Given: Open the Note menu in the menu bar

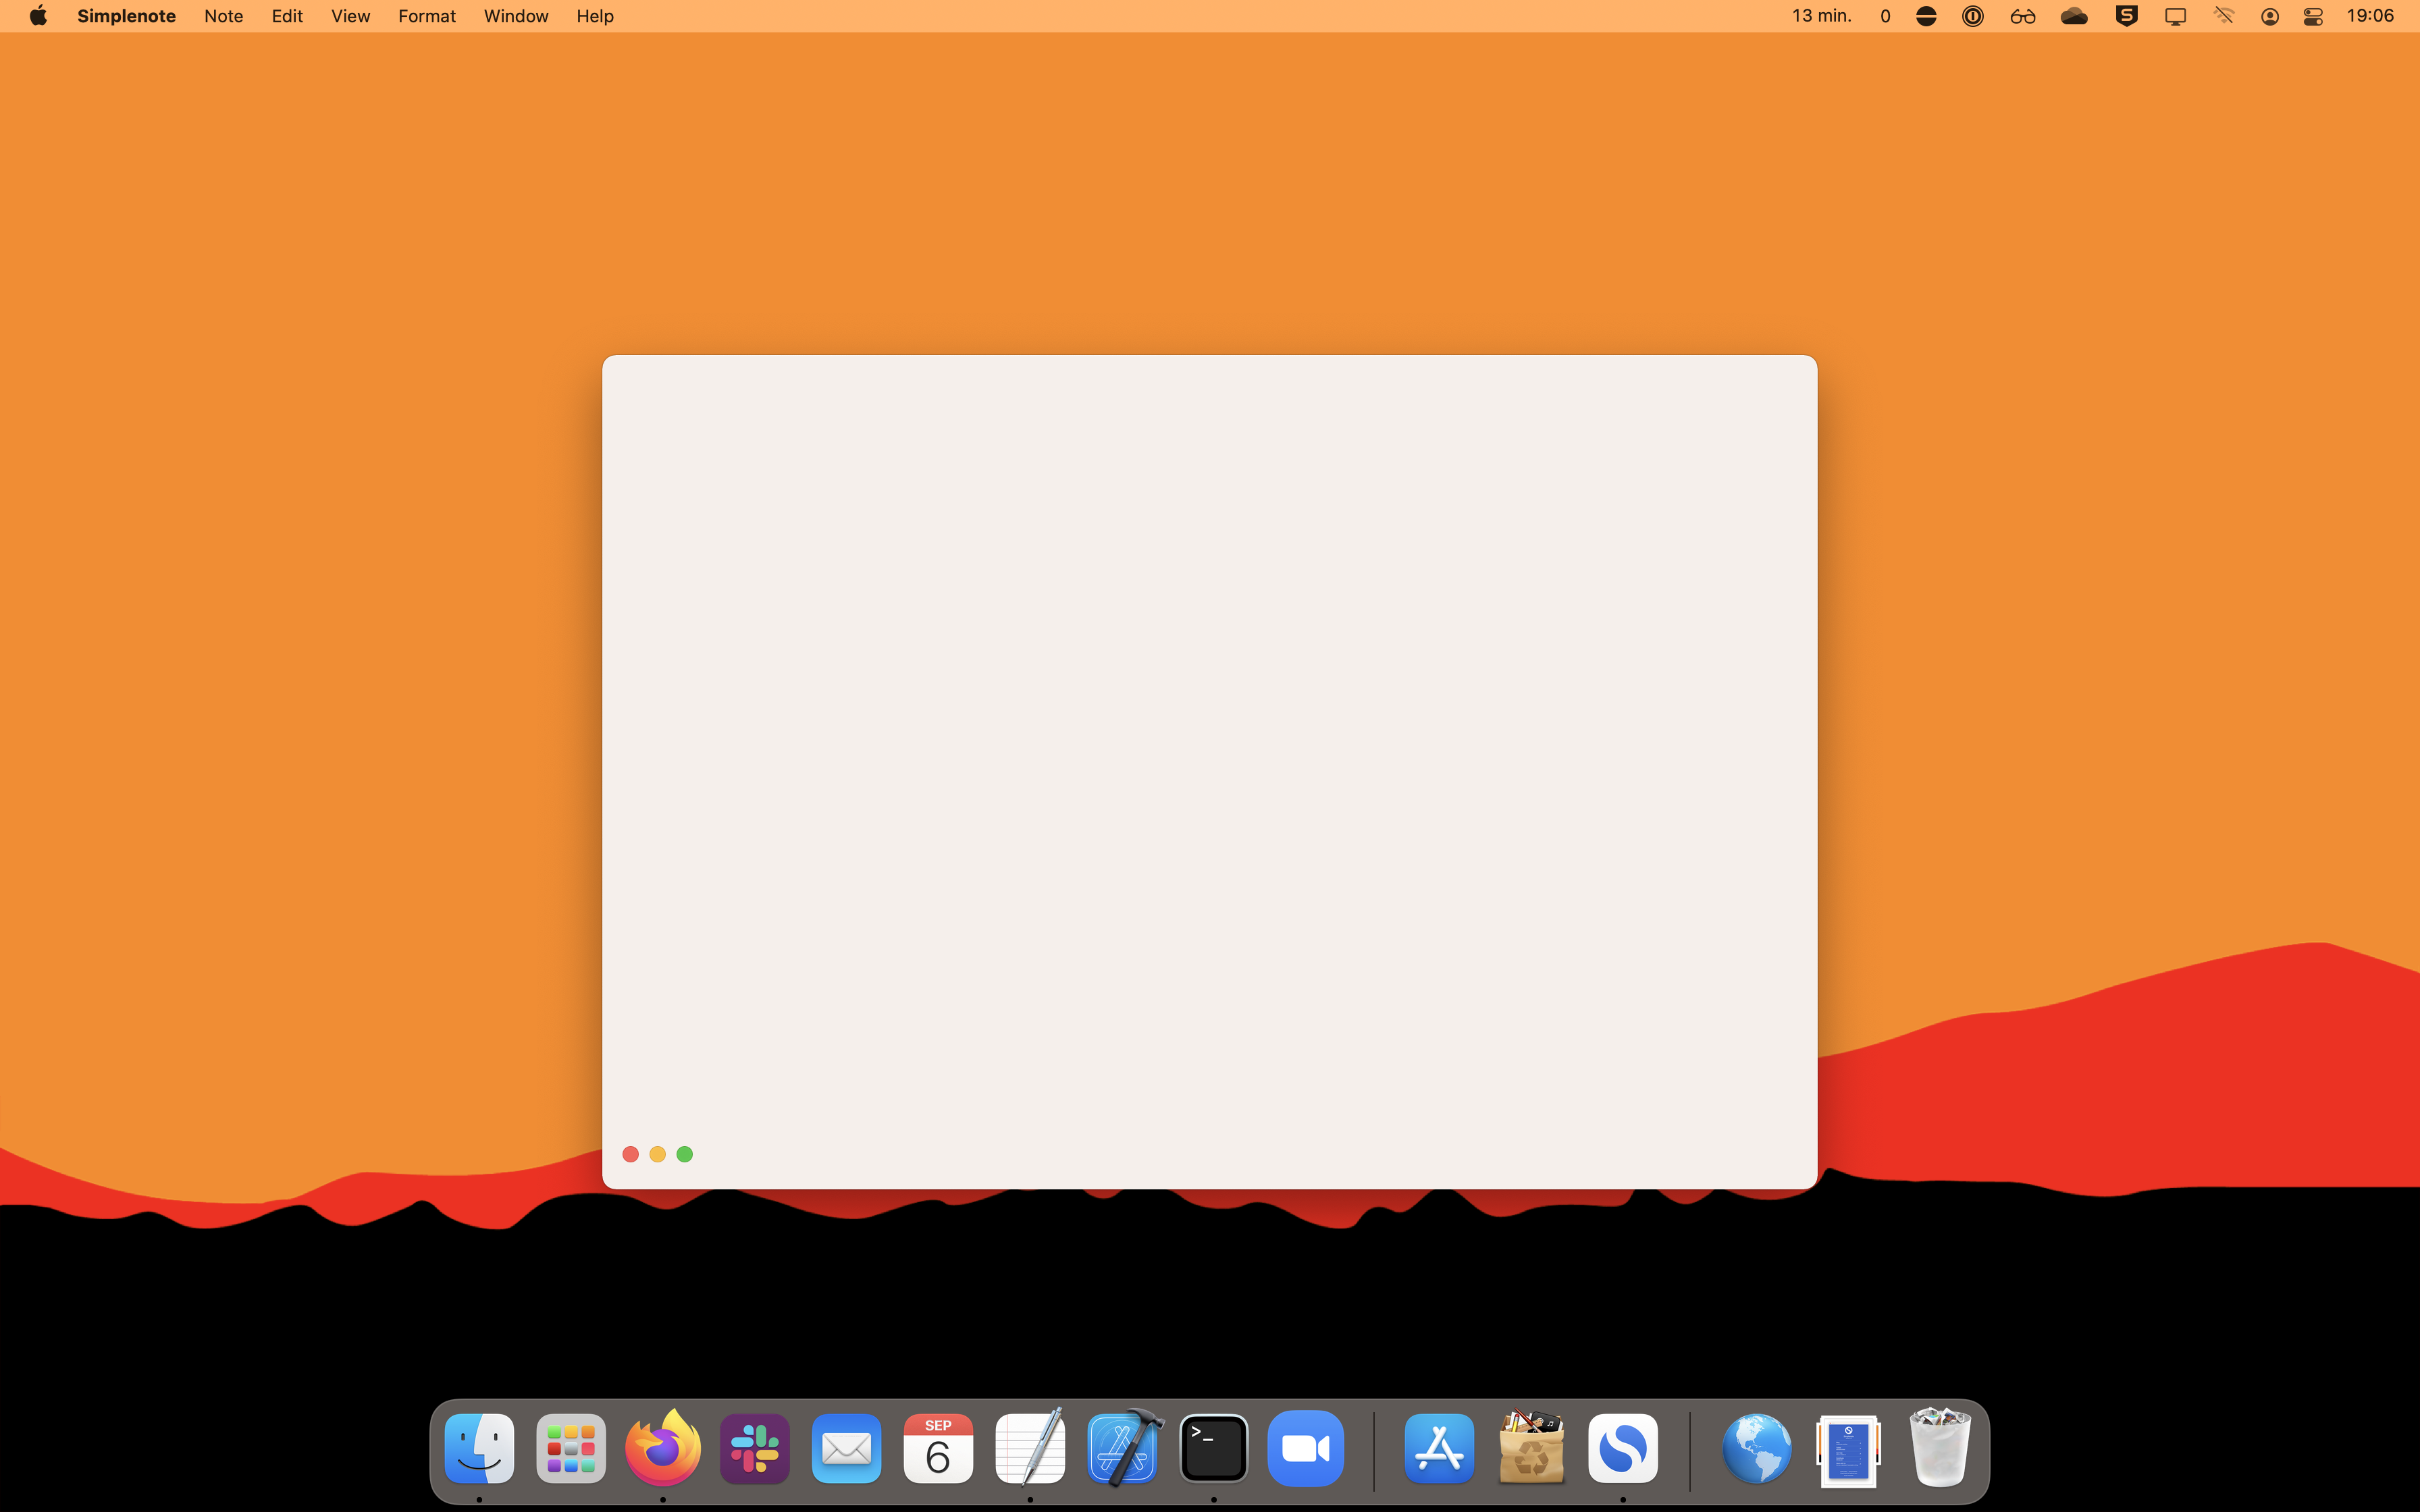Looking at the screenshot, I should point(223,15).
